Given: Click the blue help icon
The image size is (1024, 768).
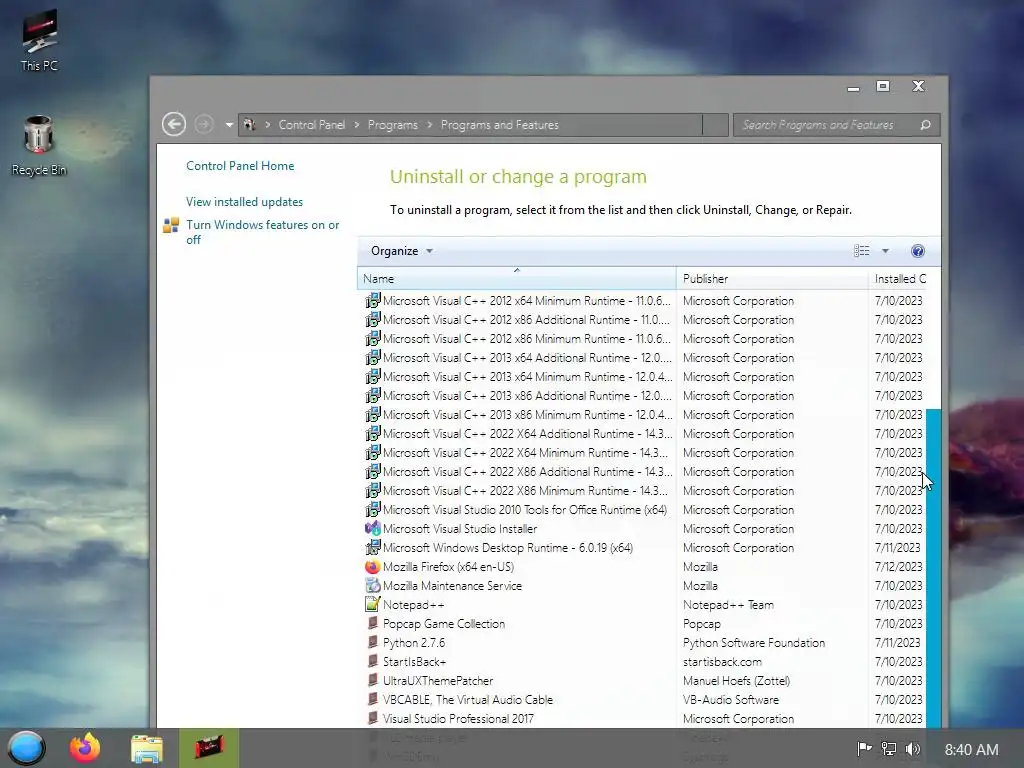Looking at the screenshot, I should (x=918, y=251).
